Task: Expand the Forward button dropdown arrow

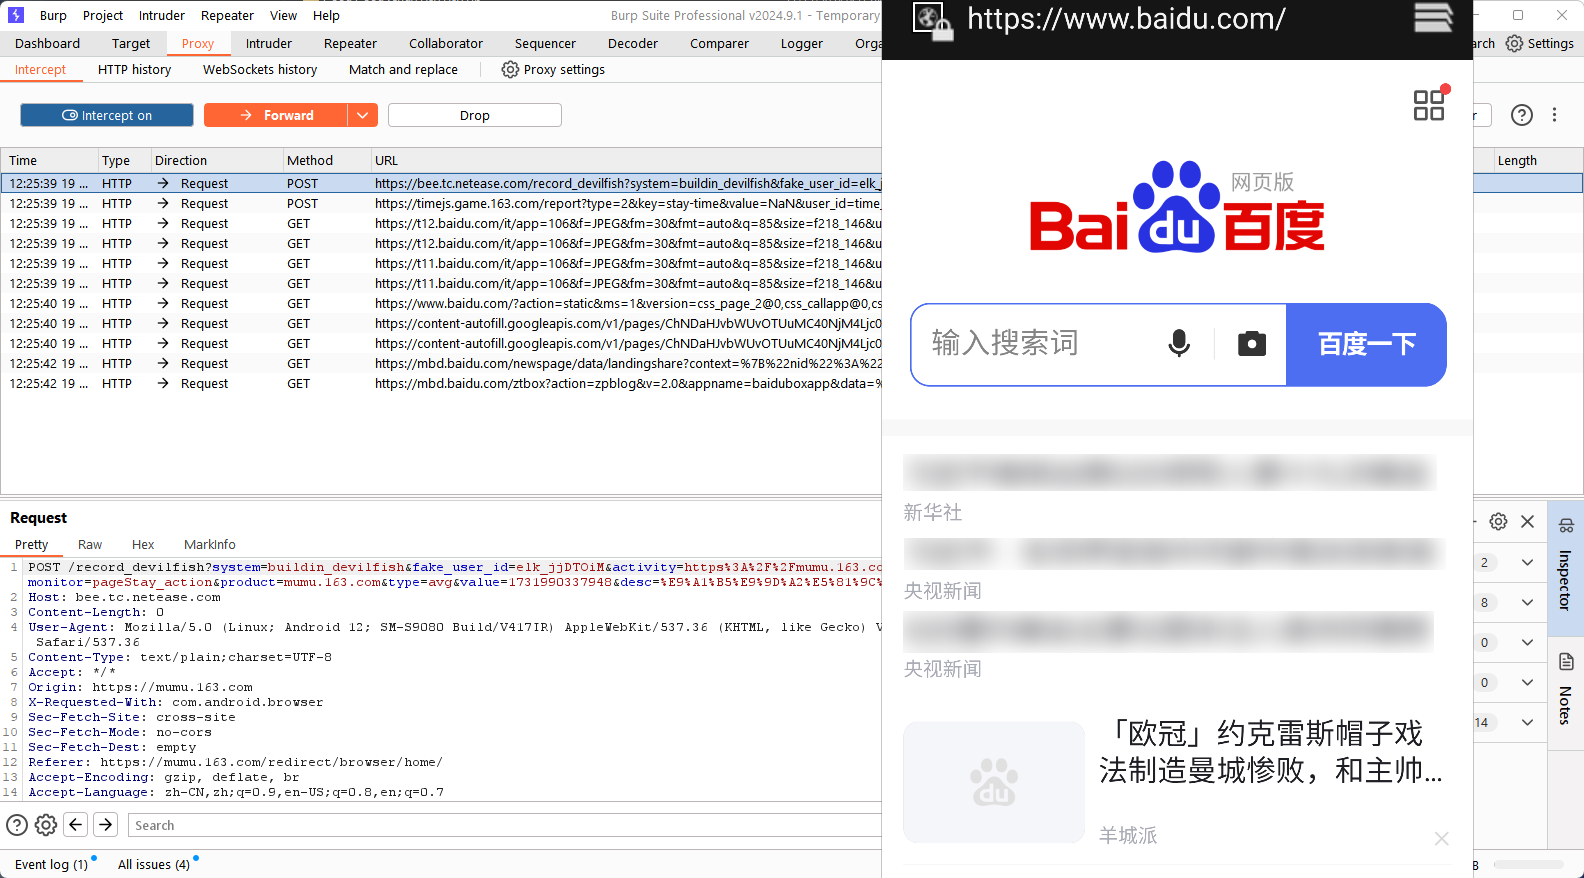Action: [362, 116]
